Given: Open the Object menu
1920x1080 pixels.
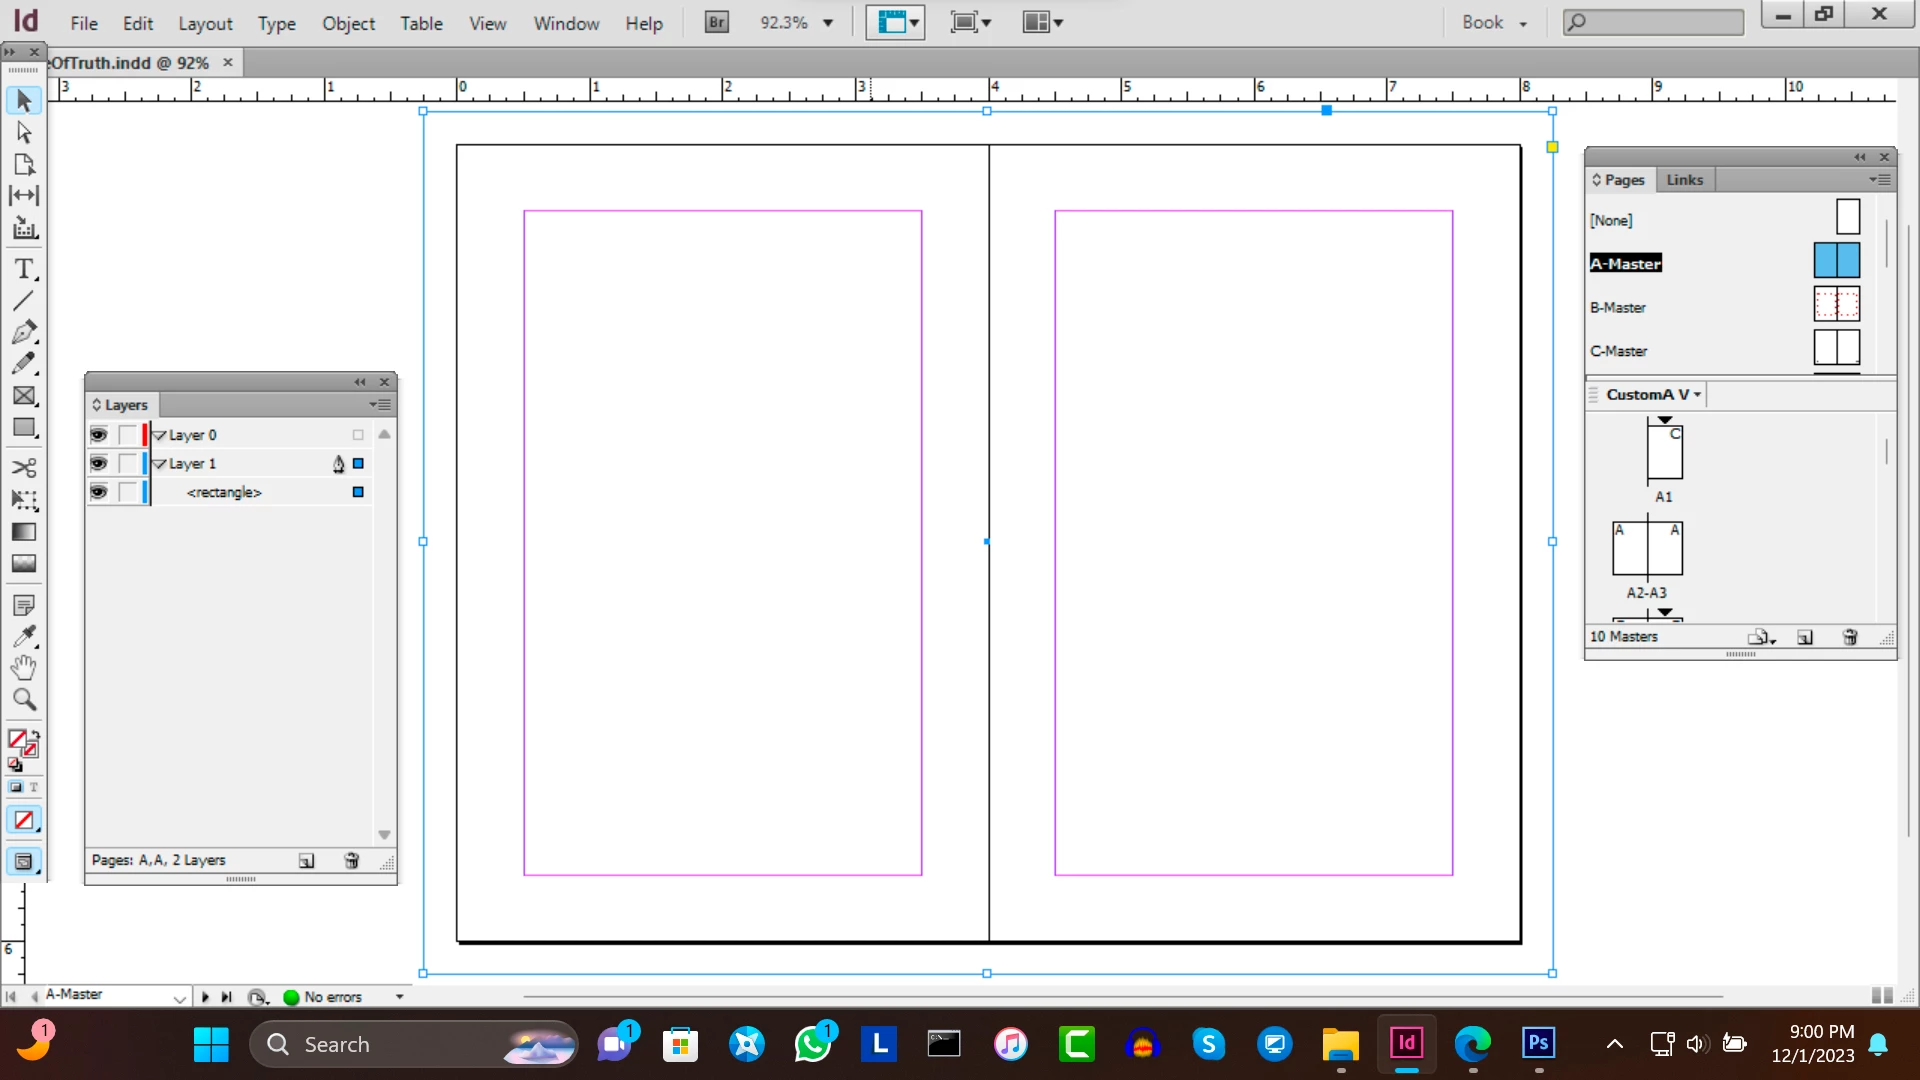Looking at the screenshot, I should point(347,23).
